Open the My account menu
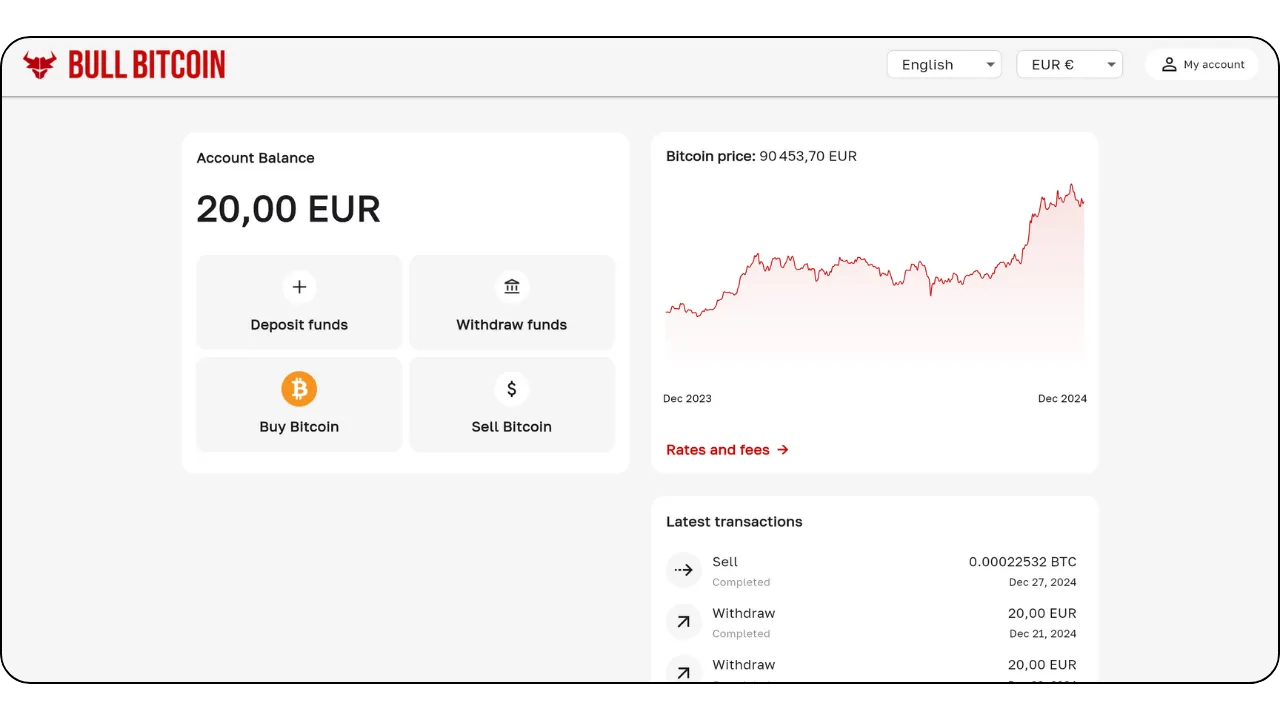Screen dimensions: 1280x720 tap(1203, 65)
